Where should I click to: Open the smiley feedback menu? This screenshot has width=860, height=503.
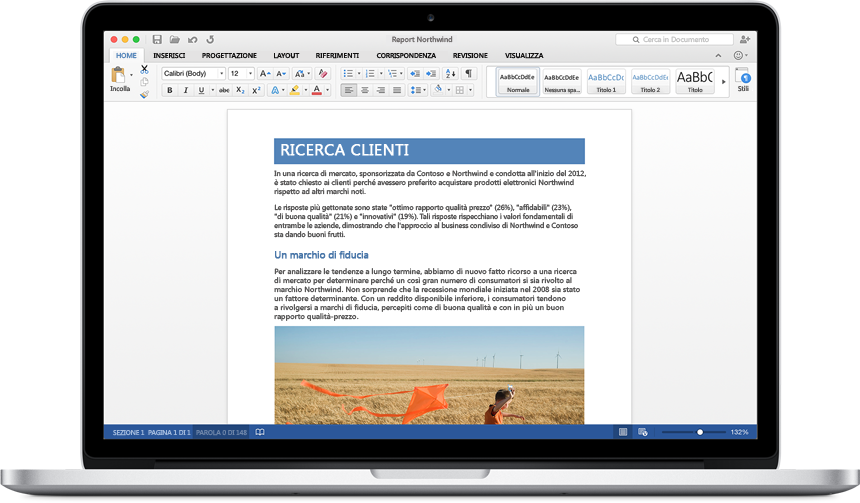coord(740,55)
